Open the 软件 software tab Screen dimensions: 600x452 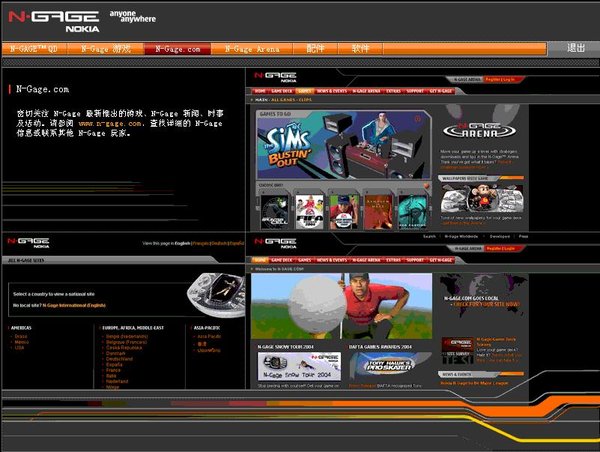[x=360, y=48]
